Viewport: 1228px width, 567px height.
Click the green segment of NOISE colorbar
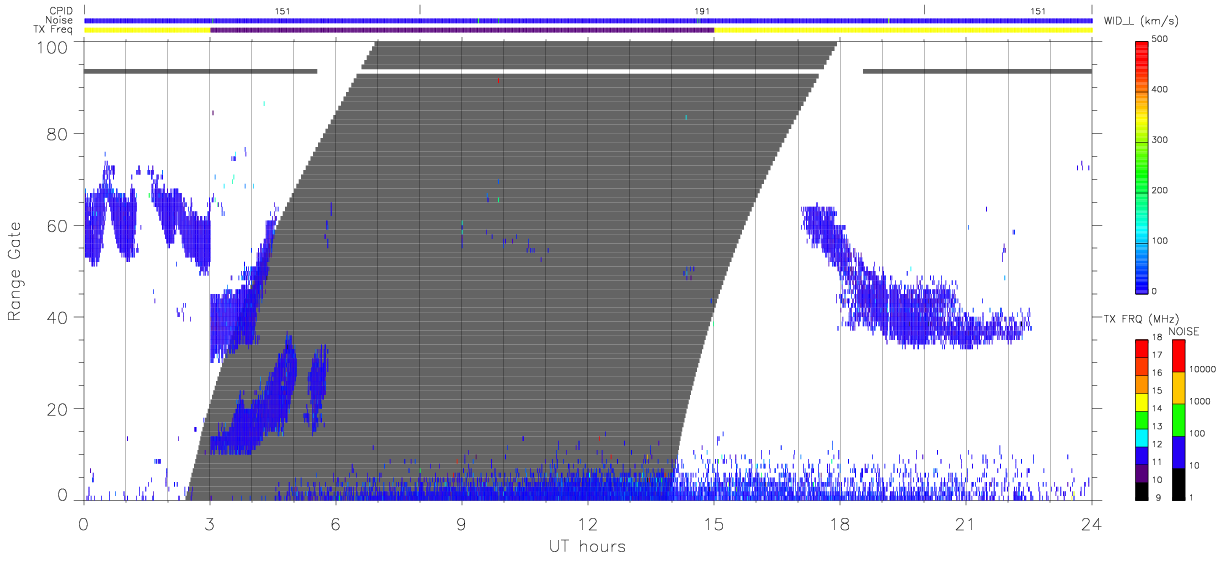click(x=1178, y=418)
